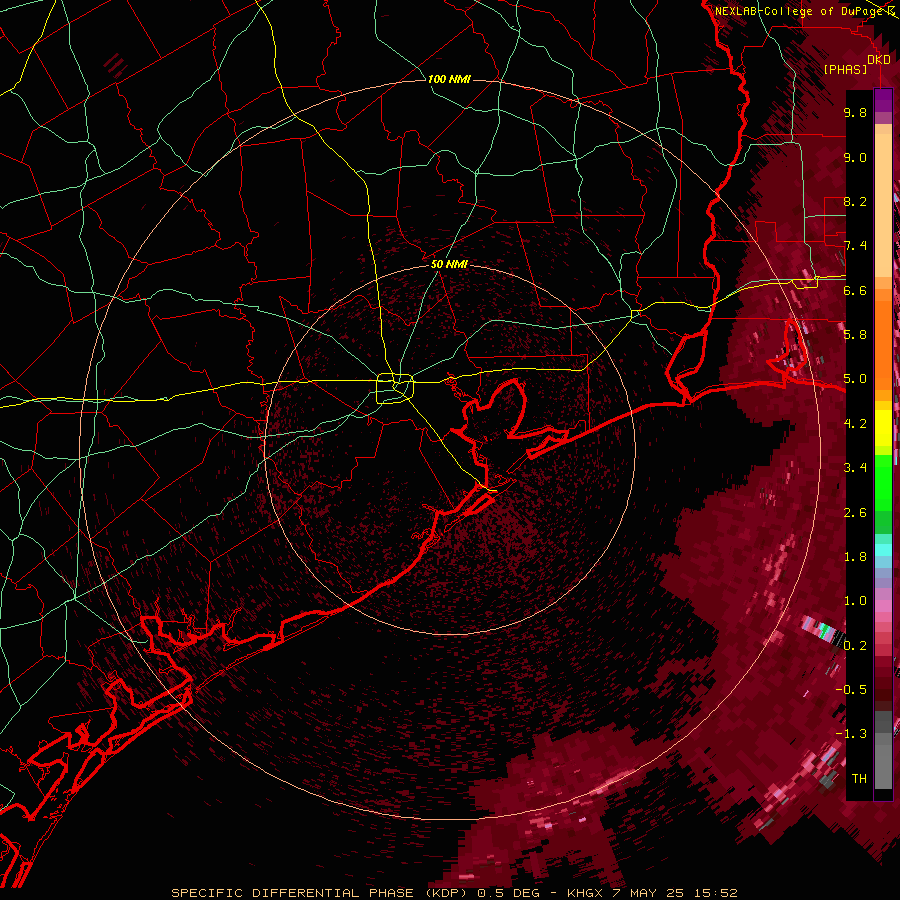This screenshot has height=900, width=900.
Task: Click the "TH" threshold label on the scale
Action: coord(859,779)
